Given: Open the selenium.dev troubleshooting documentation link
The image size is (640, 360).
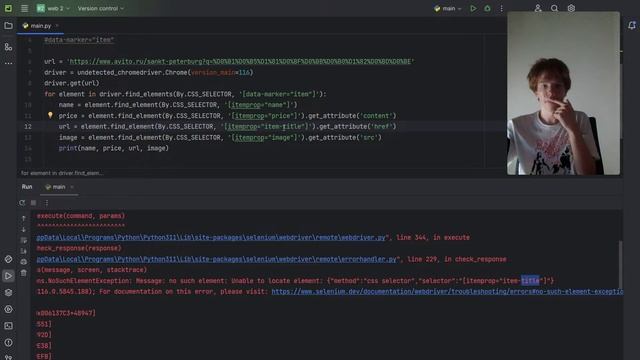Looking at the screenshot, I should point(447,291).
